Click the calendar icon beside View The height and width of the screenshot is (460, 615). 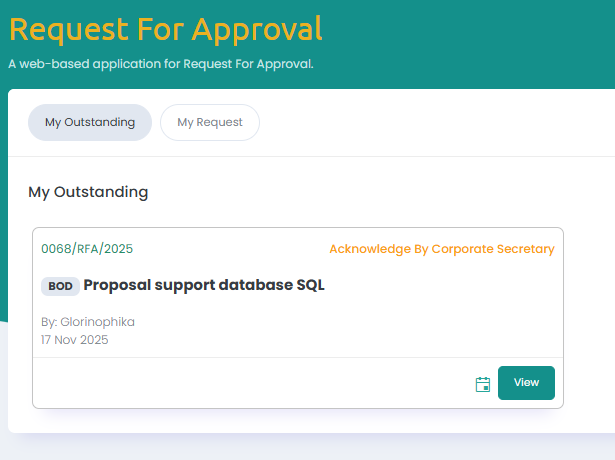pyautogui.click(x=483, y=384)
